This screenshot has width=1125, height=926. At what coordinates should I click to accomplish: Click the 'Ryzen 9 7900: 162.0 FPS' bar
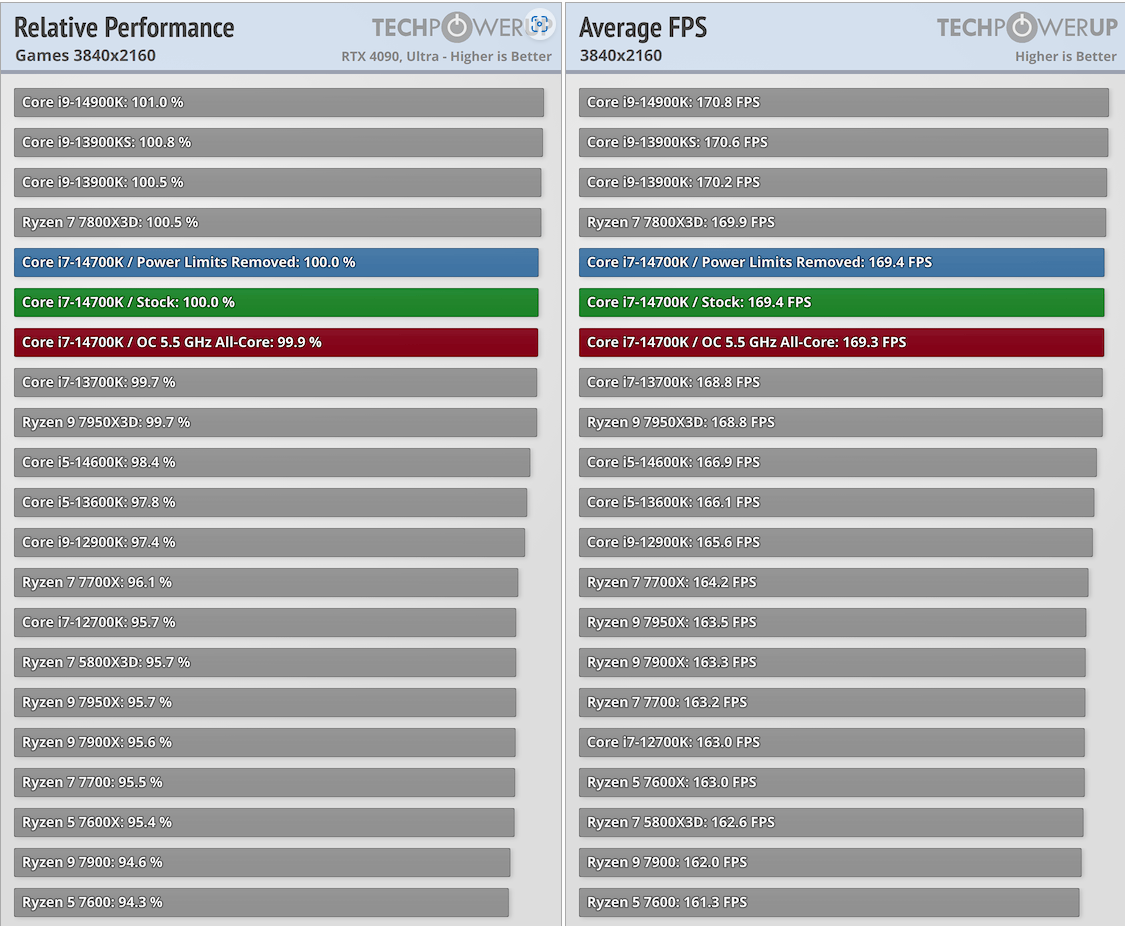pyautogui.click(x=830, y=863)
